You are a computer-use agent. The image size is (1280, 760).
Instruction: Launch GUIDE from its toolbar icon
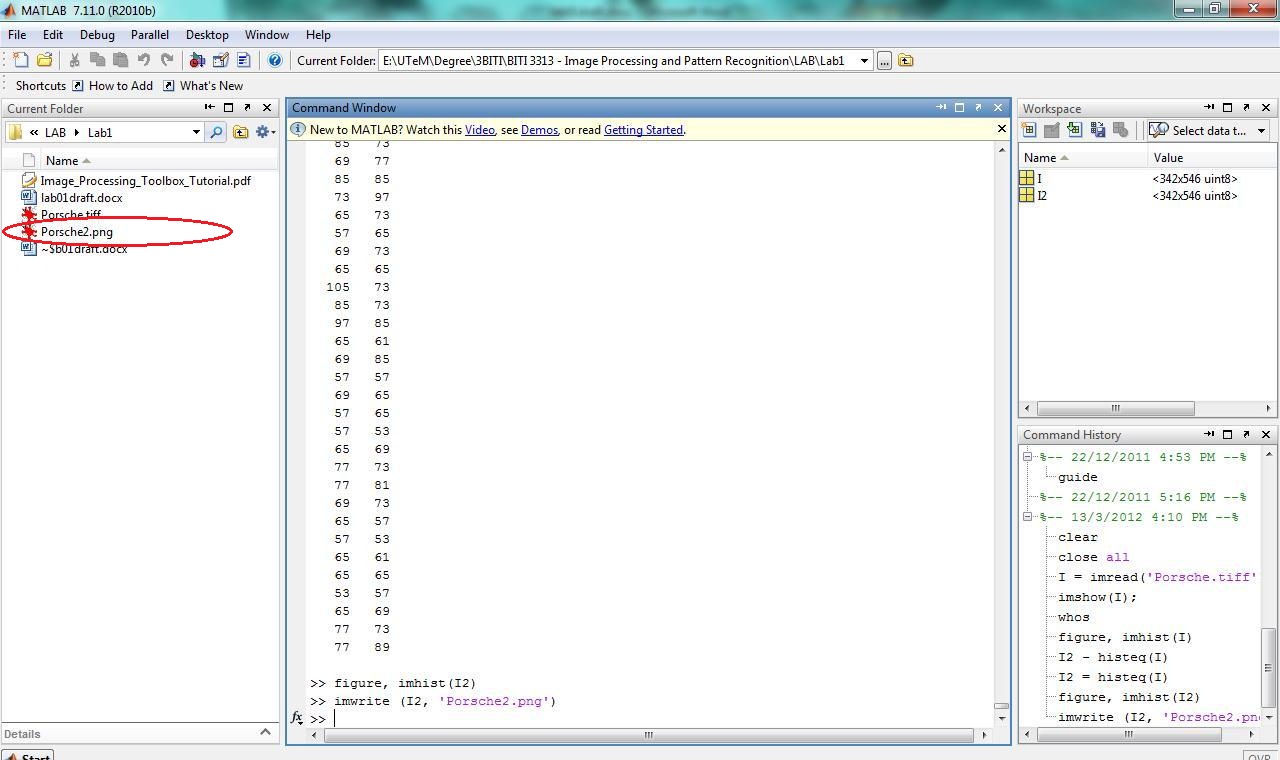pos(220,60)
